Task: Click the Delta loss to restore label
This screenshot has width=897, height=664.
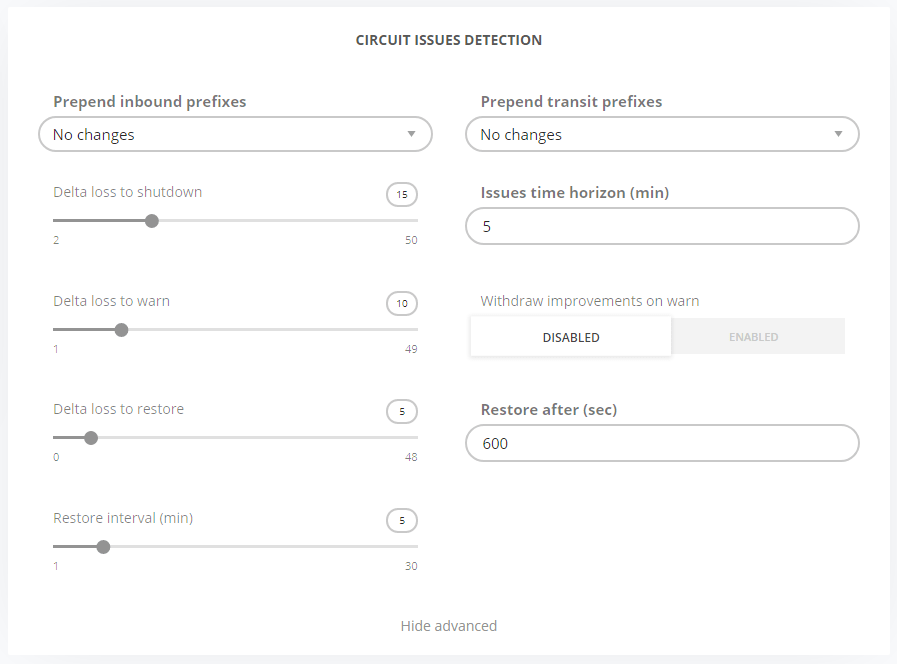Action: (x=118, y=409)
